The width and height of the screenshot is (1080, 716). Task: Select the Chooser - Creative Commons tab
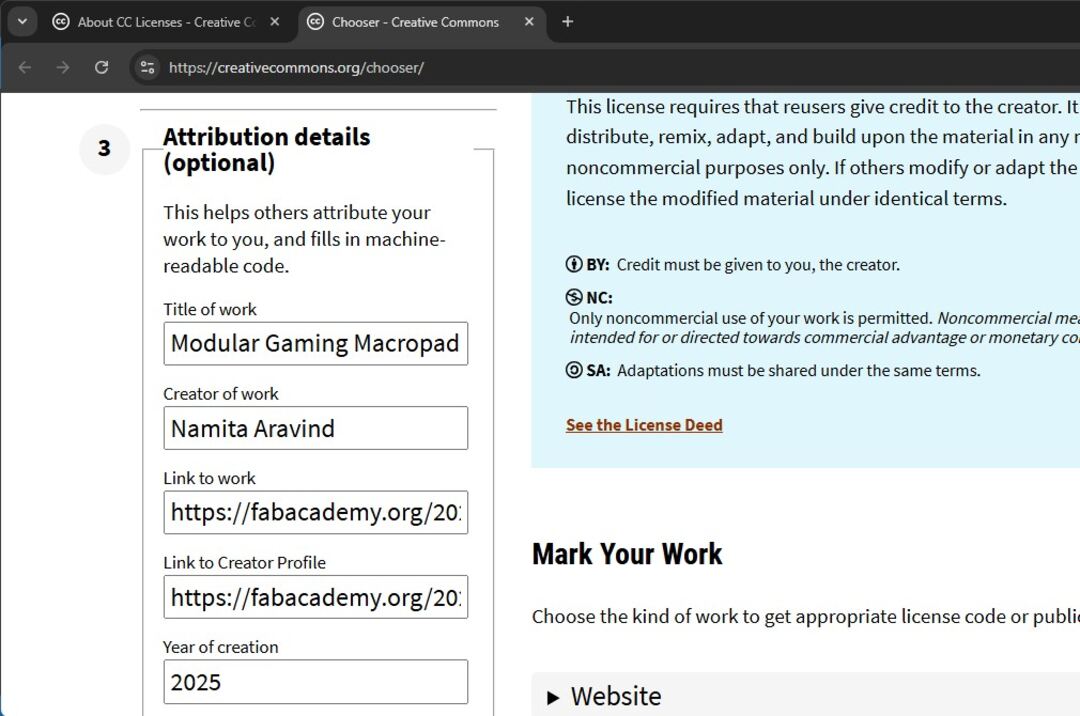422,22
